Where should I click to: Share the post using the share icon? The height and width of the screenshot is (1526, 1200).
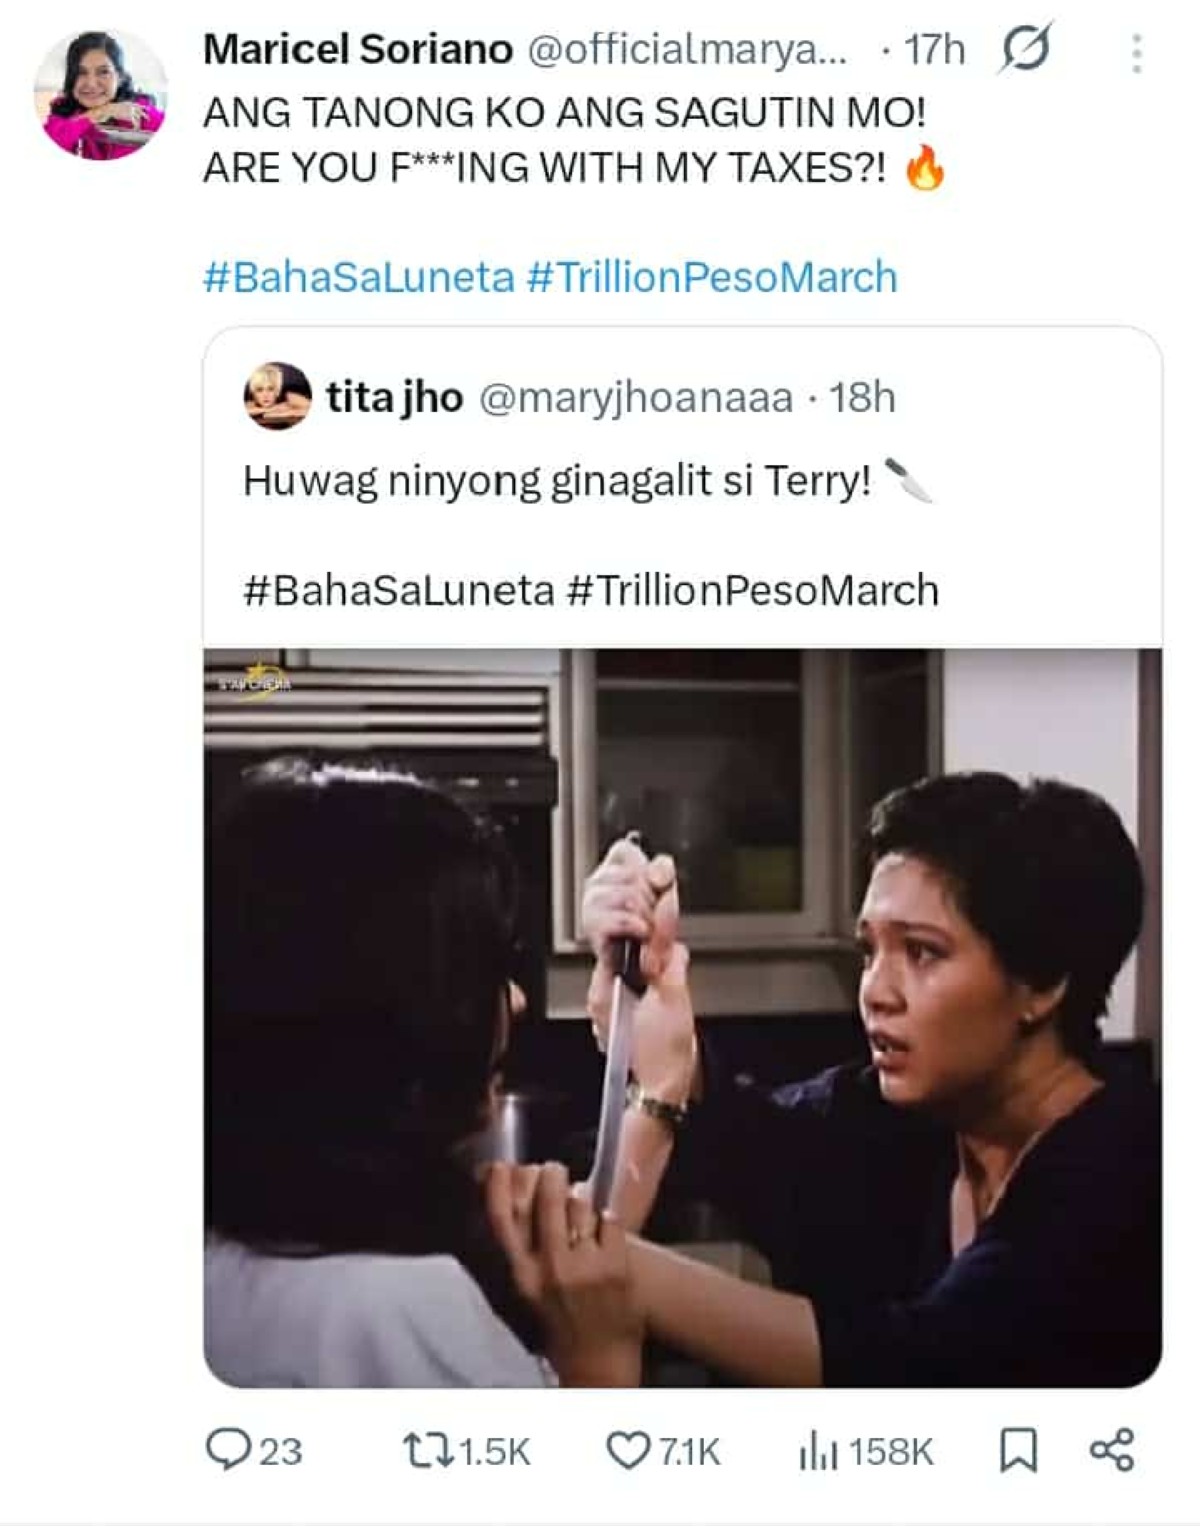pyautogui.click(x=1111, y=1450)
